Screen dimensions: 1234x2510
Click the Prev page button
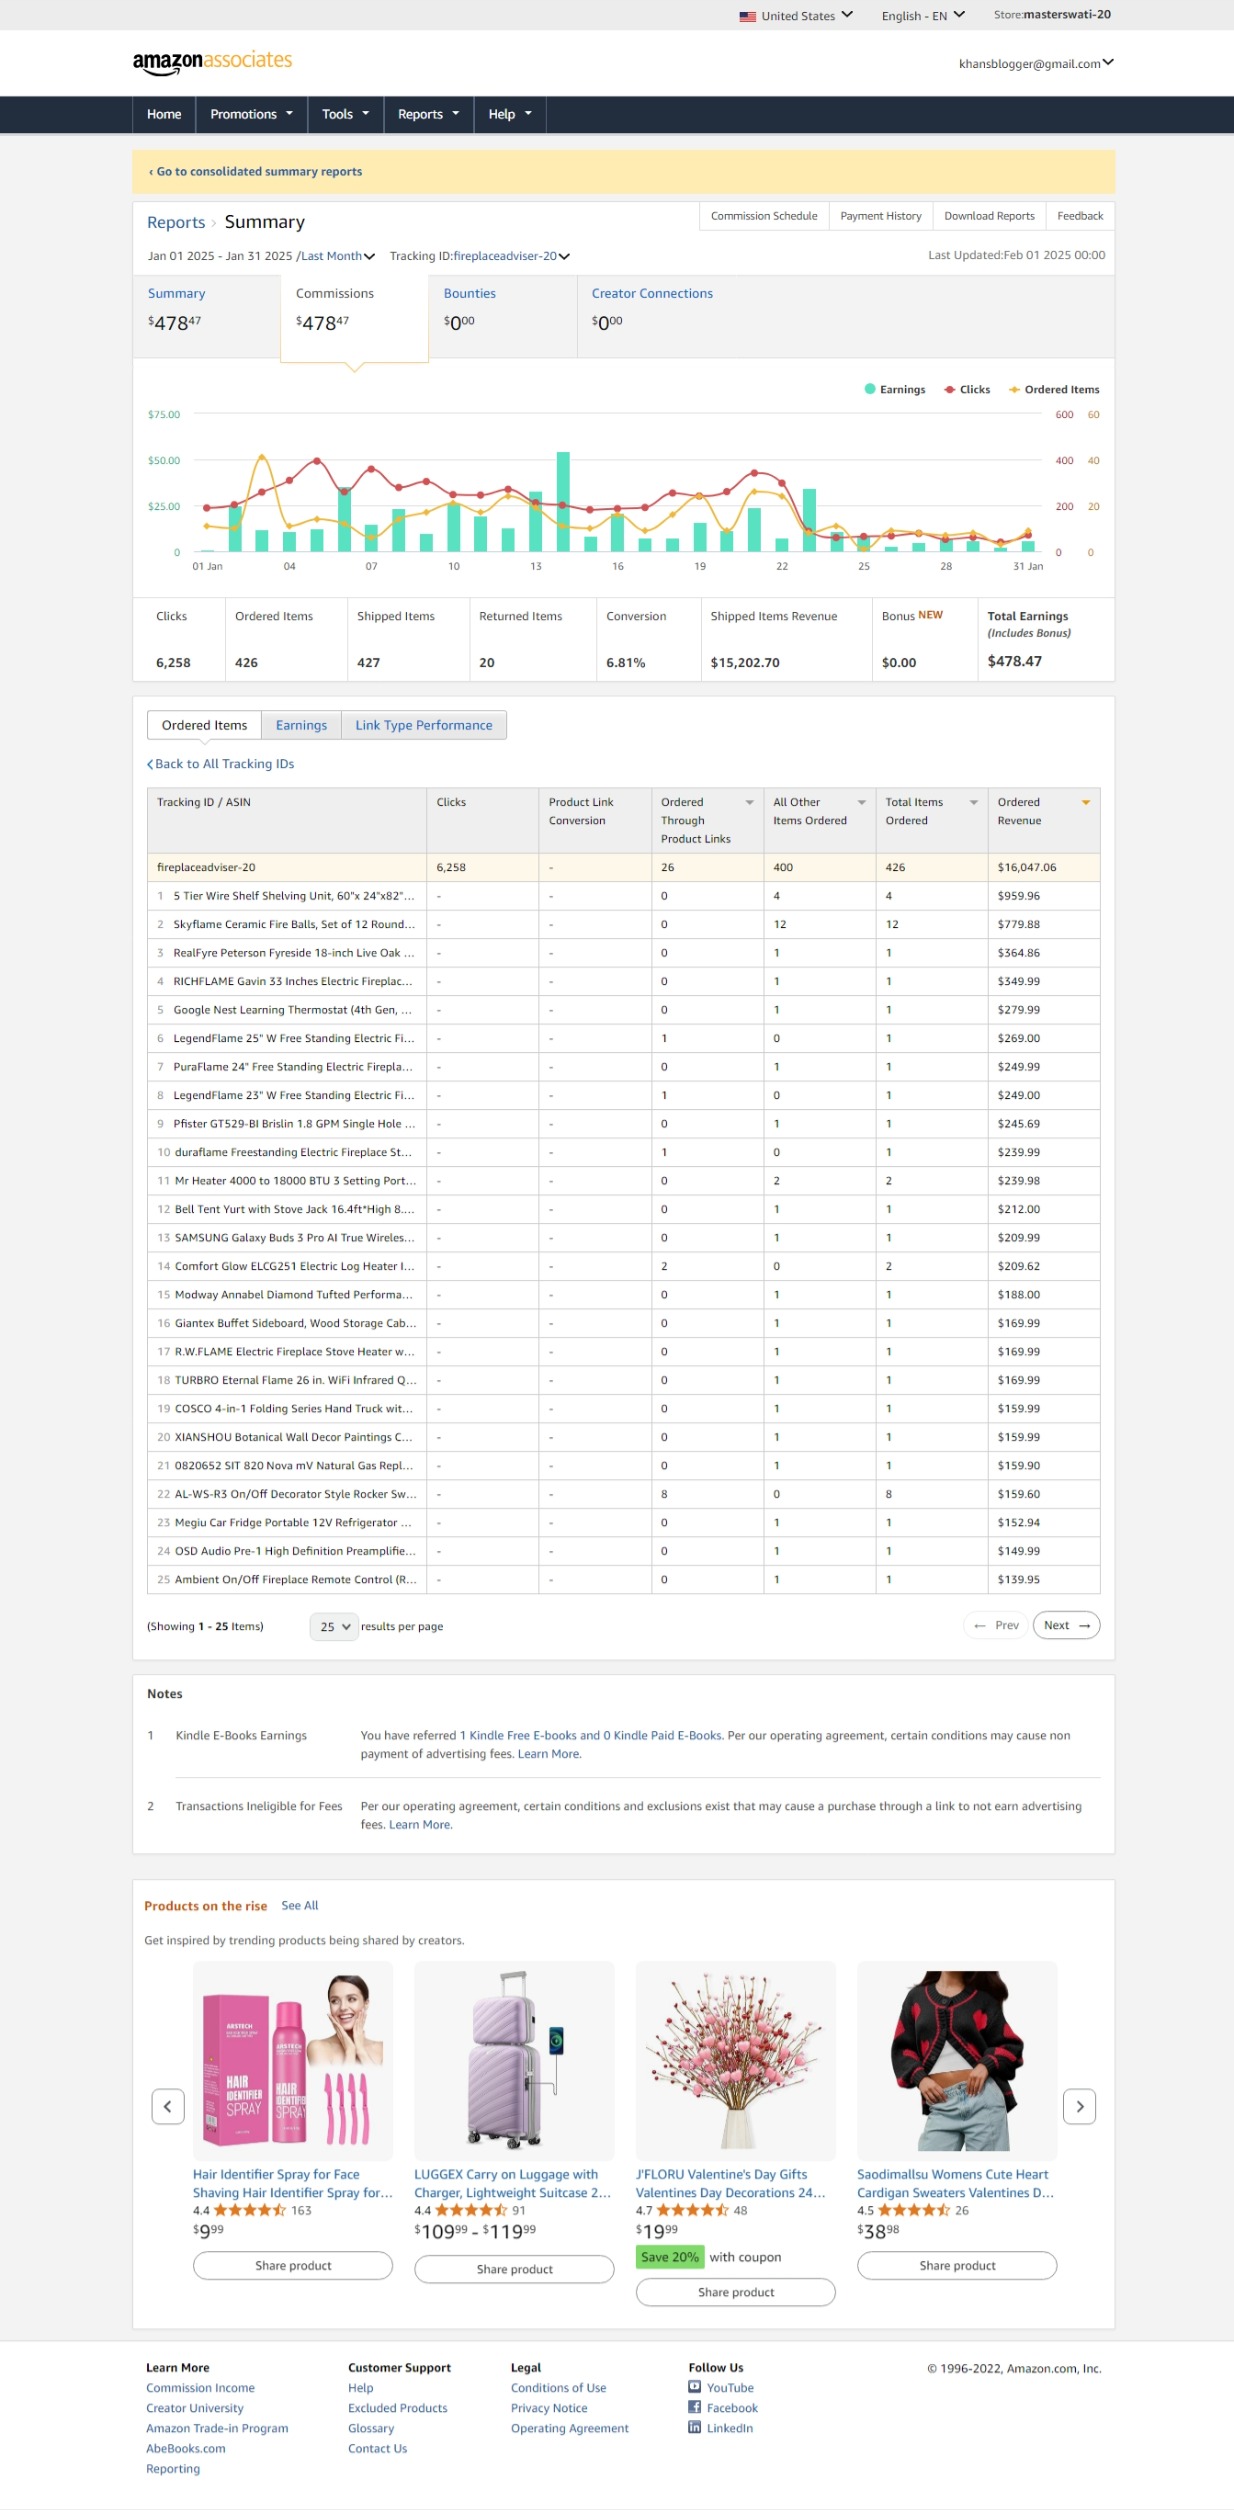click(996, 1625)
